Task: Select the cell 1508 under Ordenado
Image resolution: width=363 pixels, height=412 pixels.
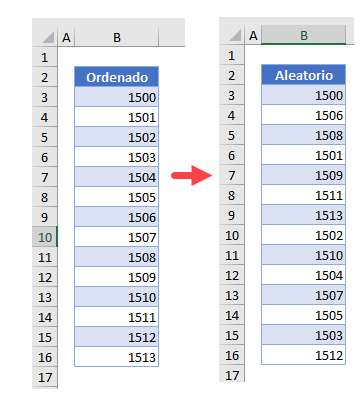Action: click(117, 257)
